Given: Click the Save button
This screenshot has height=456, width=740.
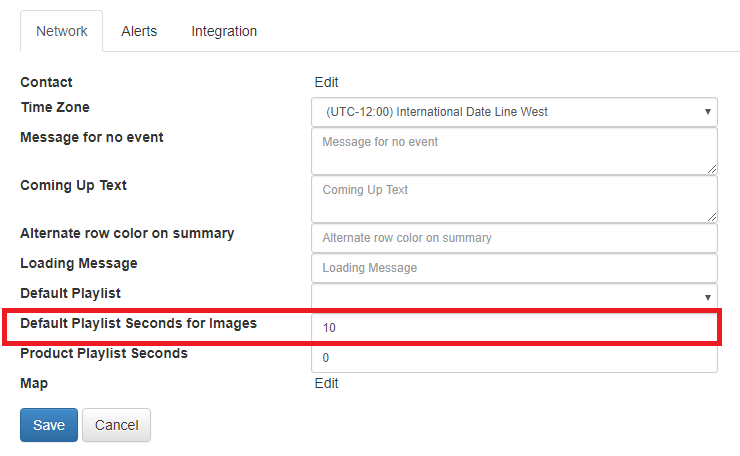Looking at the screenshot, I should [49, 425].
